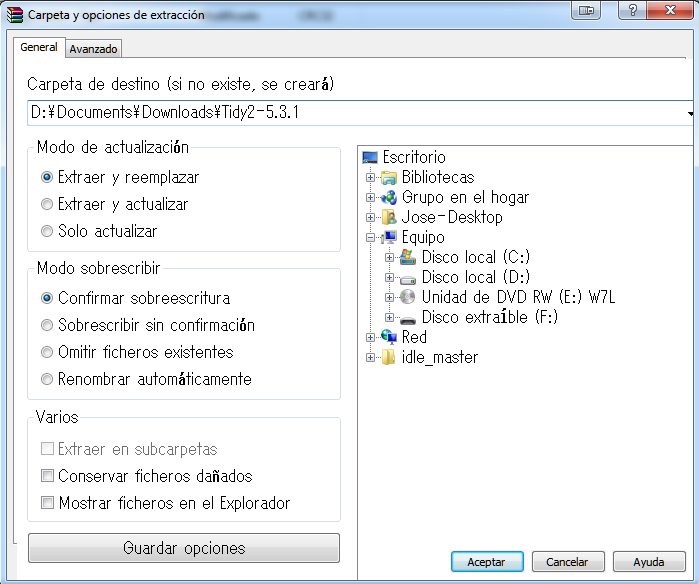Choose Sobrescribir sin confirmación
Screen dimensions: 699x584
point(47,325)
